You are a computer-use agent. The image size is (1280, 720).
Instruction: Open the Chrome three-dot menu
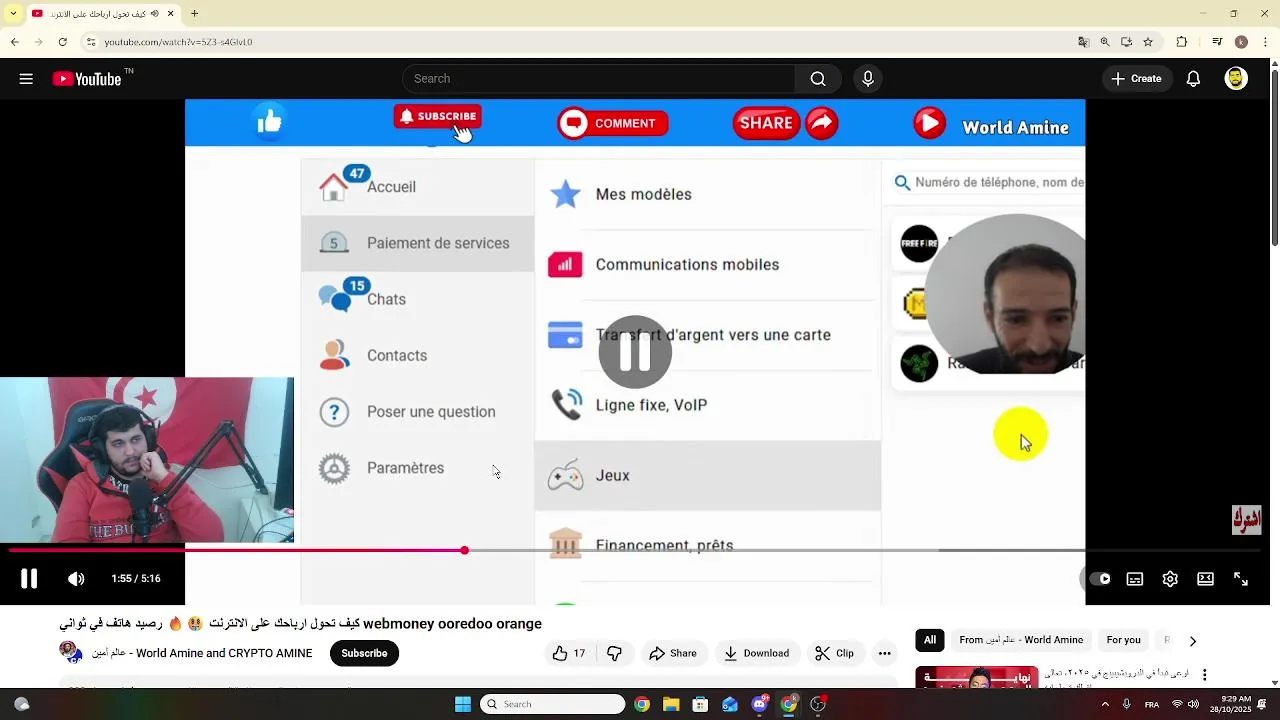[1264, 42]
